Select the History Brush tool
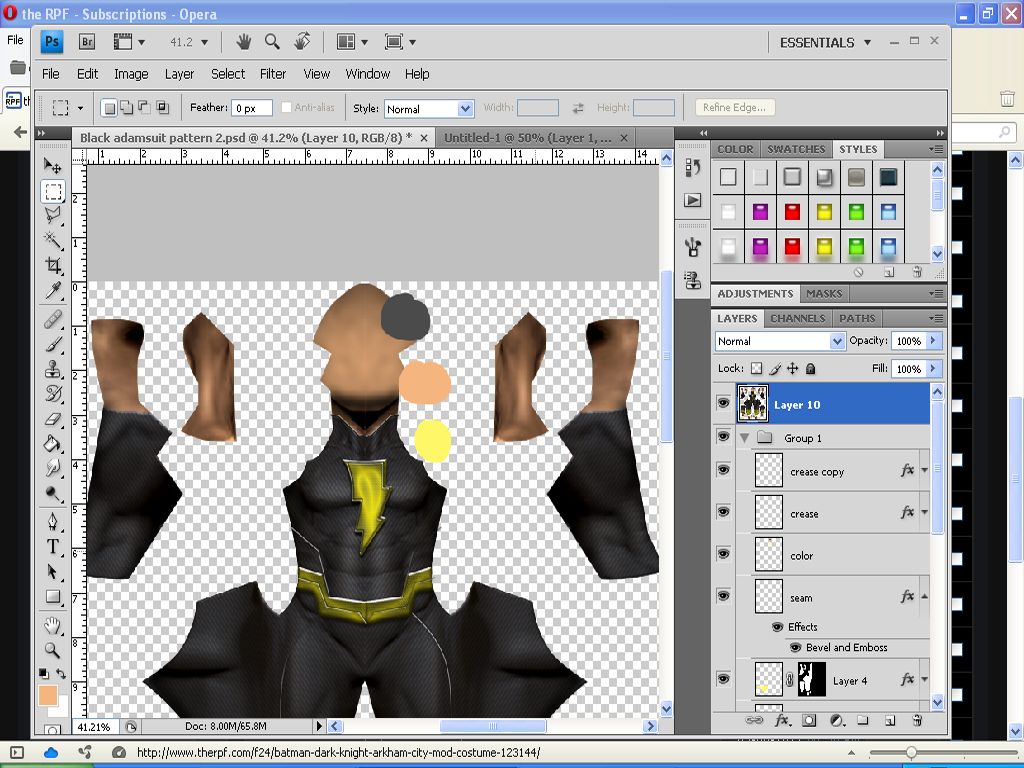This screenshot has height=768, width=1024. coord(53,394)
